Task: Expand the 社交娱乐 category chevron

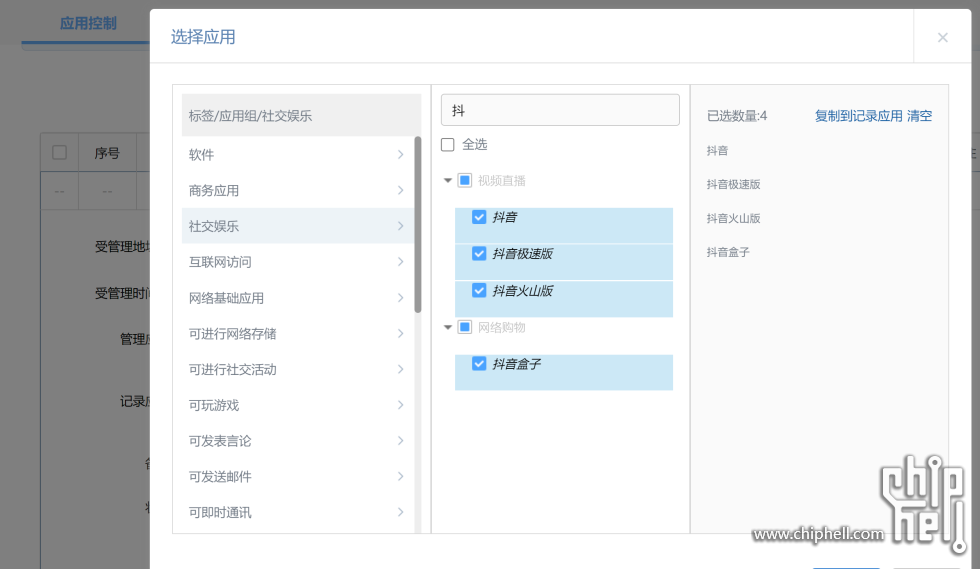Action: point(401,226)
